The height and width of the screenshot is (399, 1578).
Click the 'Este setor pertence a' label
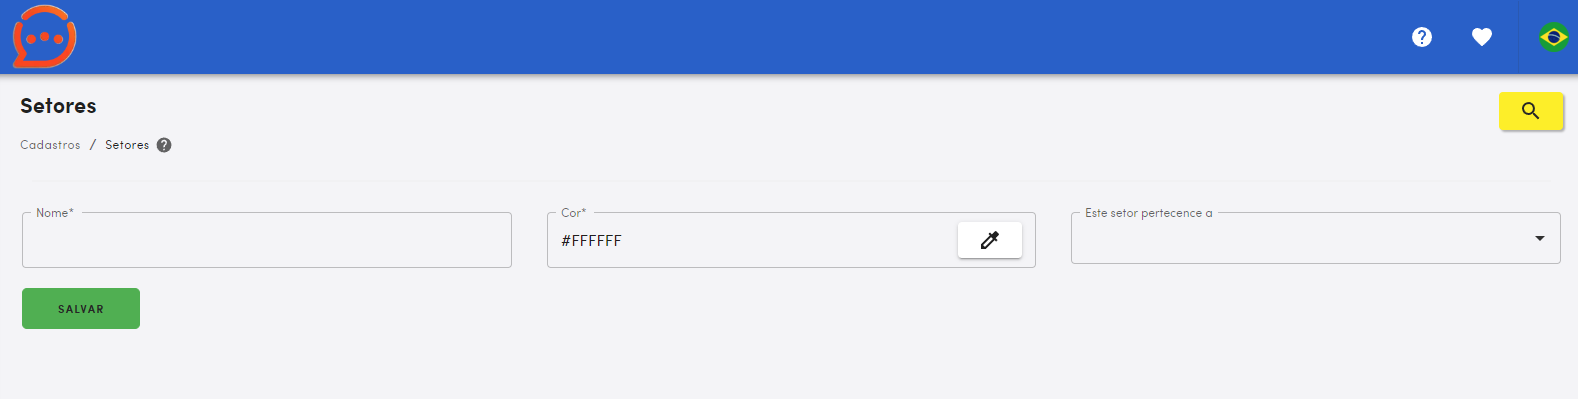click(1148, 213)
